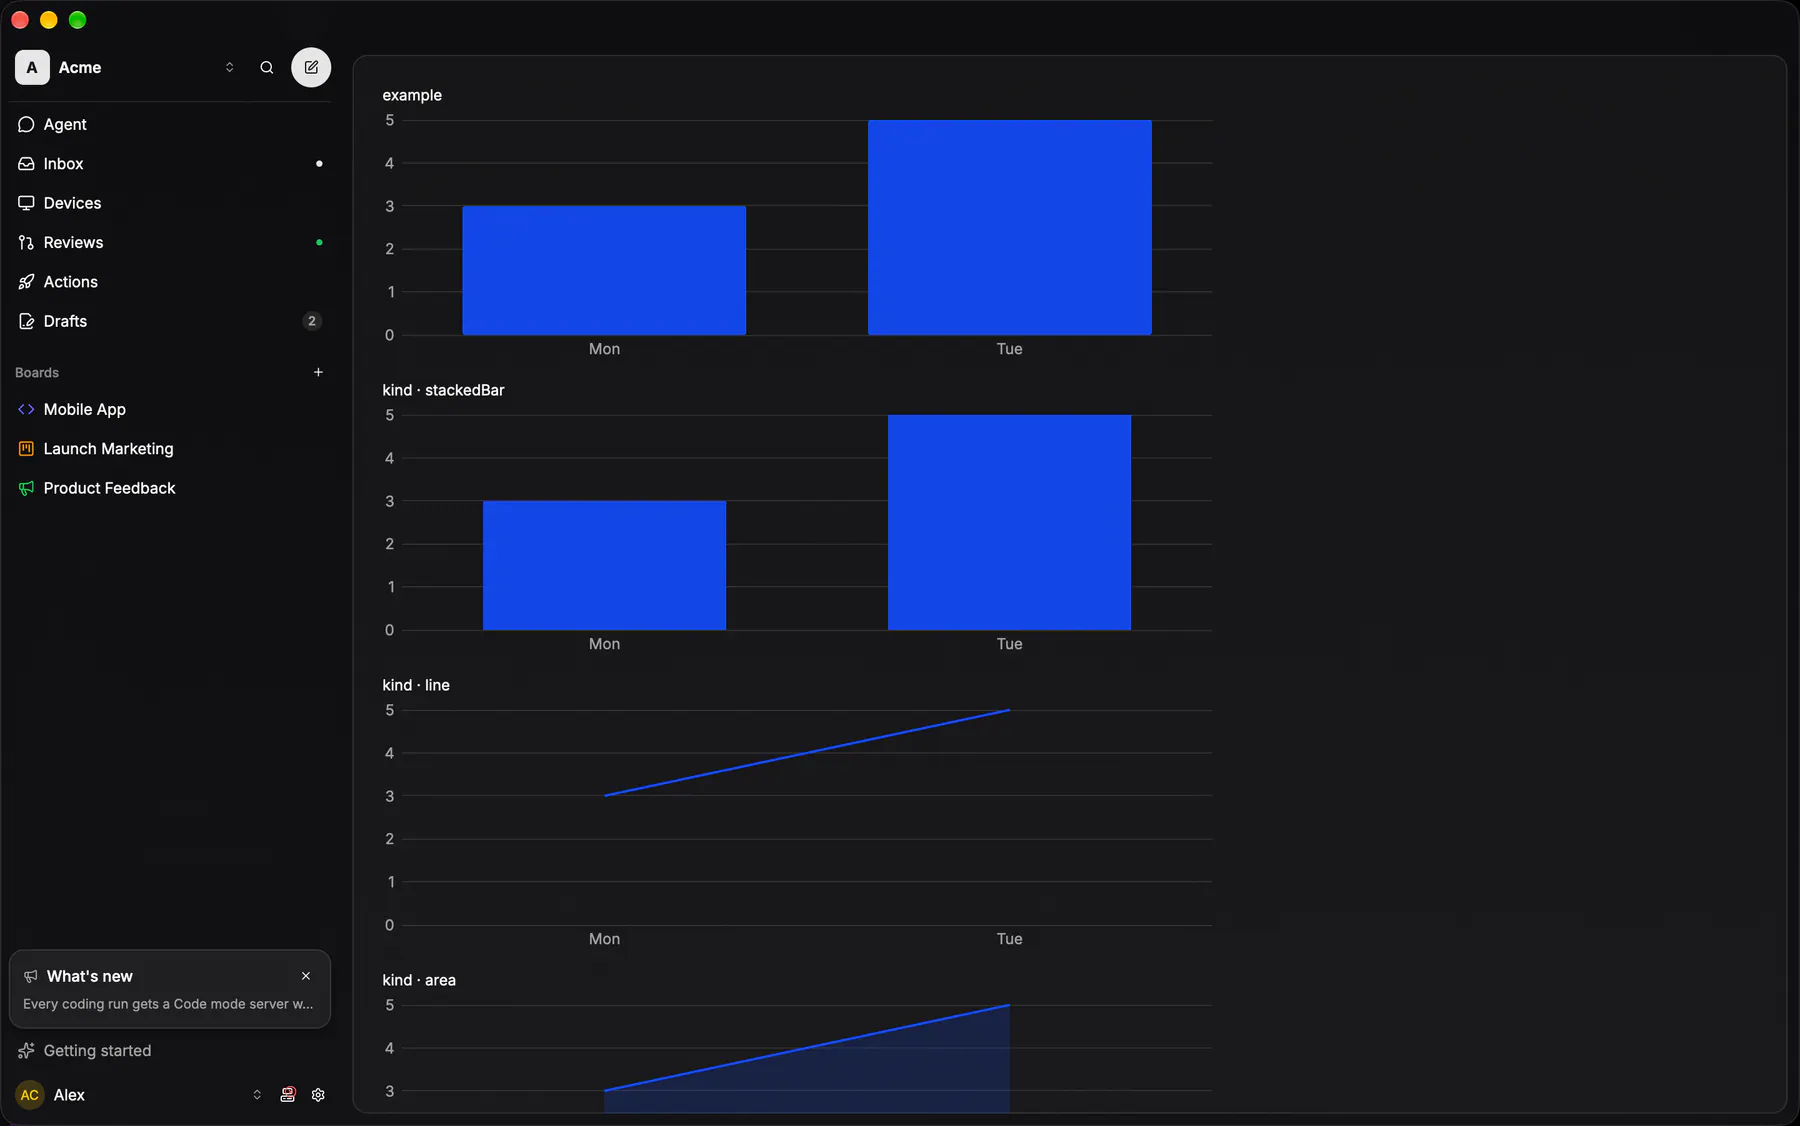
Task: Click the 'kind · line' chart title
Action: pos(416,685)
